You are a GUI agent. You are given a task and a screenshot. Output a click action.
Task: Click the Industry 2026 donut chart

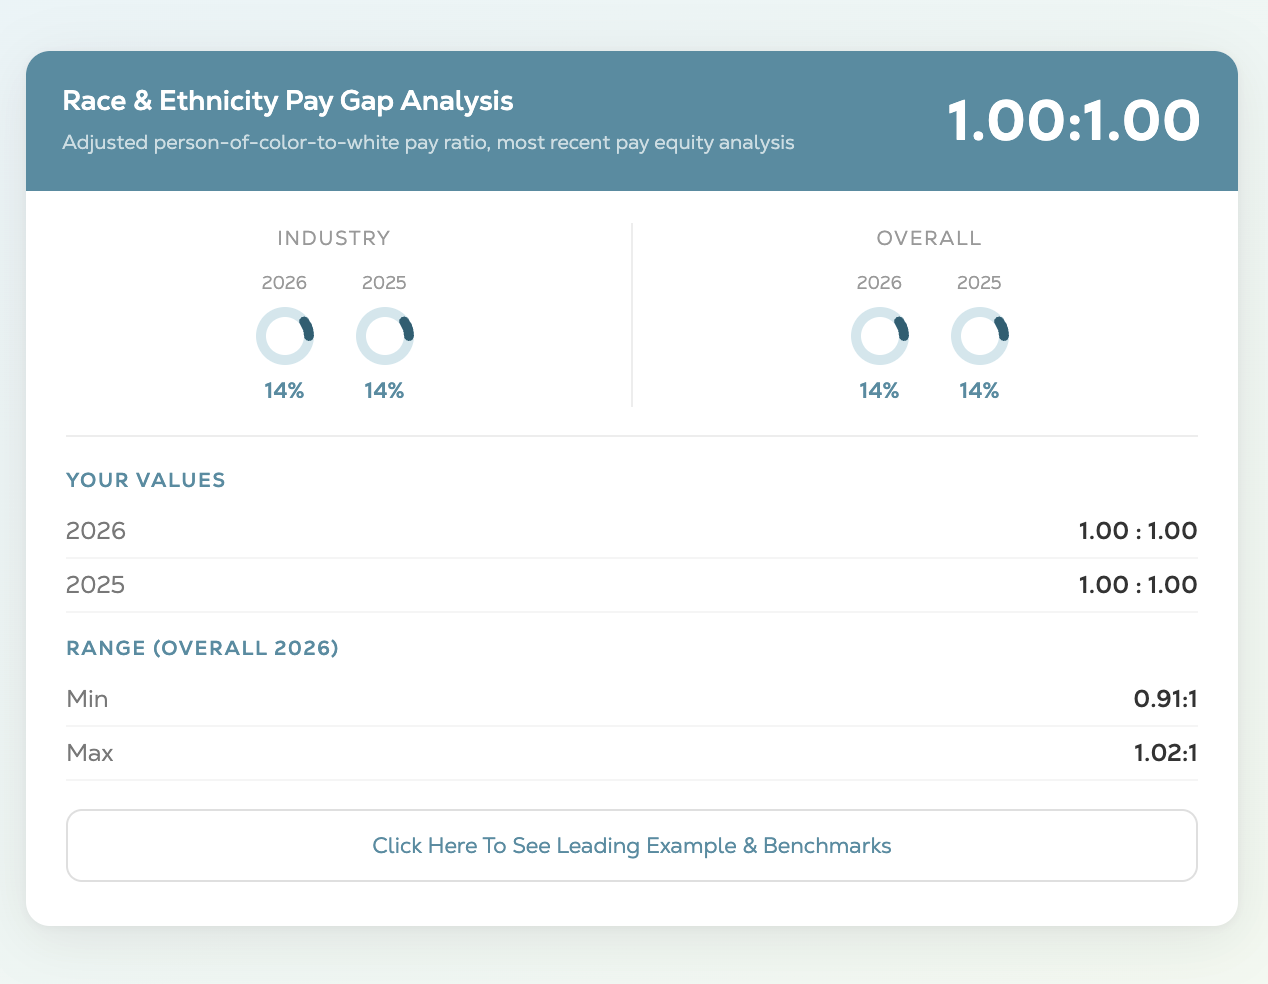(x=285, y=336)
